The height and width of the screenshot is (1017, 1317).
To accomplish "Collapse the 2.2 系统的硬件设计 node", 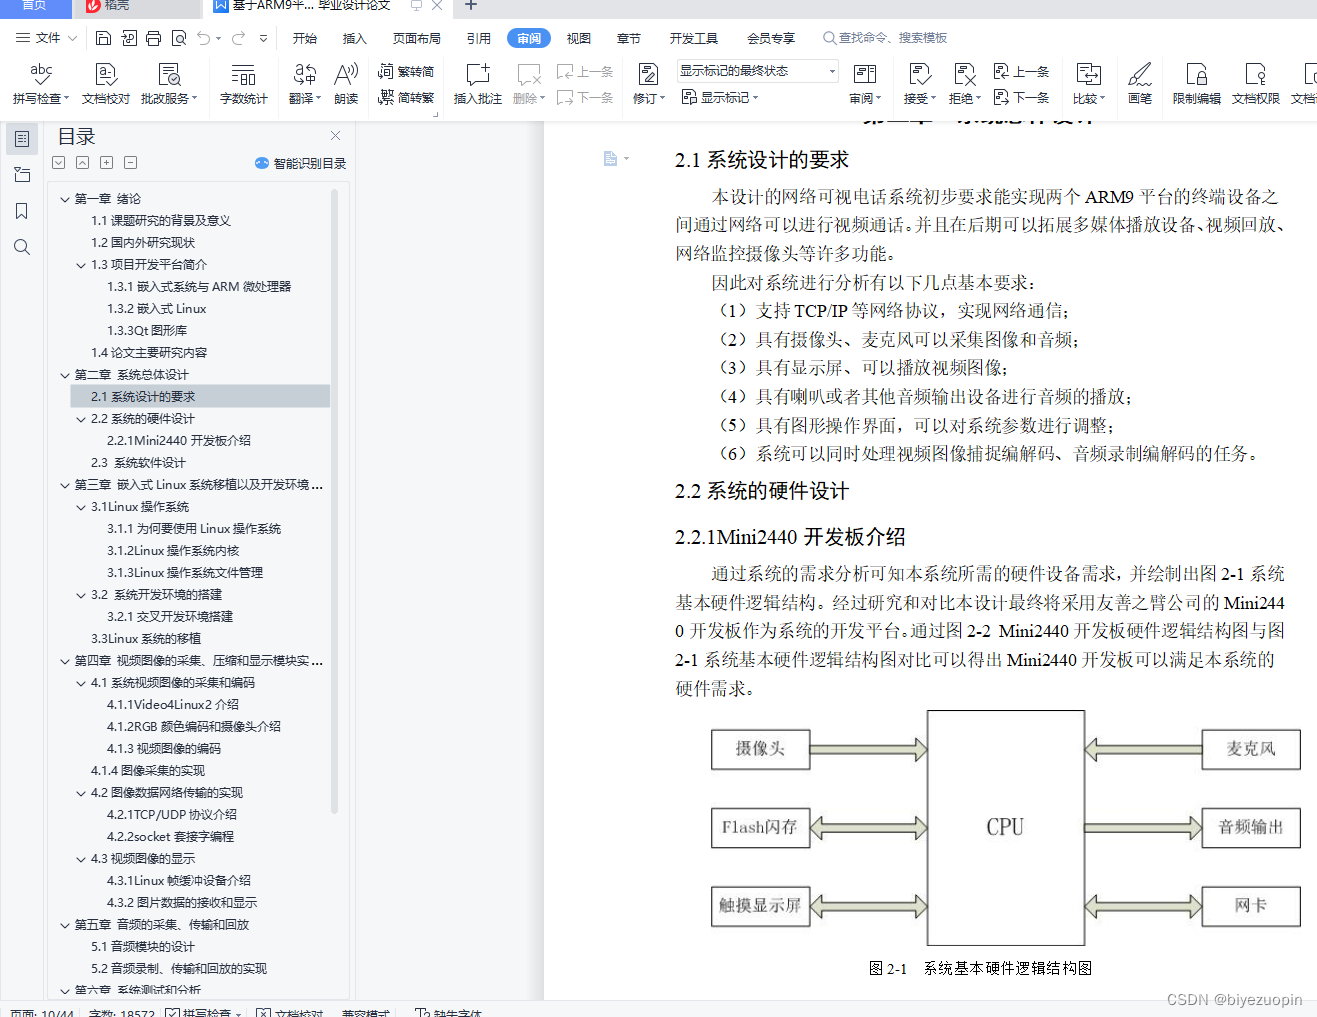I will coord(81,419).
